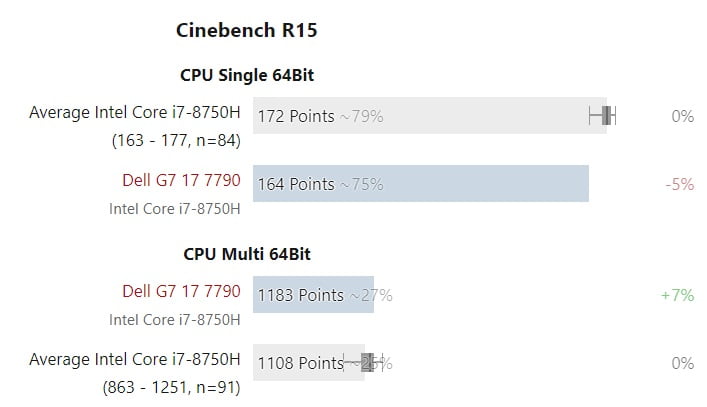Click the (163 - 177, n=84) range text

point(176,141)
